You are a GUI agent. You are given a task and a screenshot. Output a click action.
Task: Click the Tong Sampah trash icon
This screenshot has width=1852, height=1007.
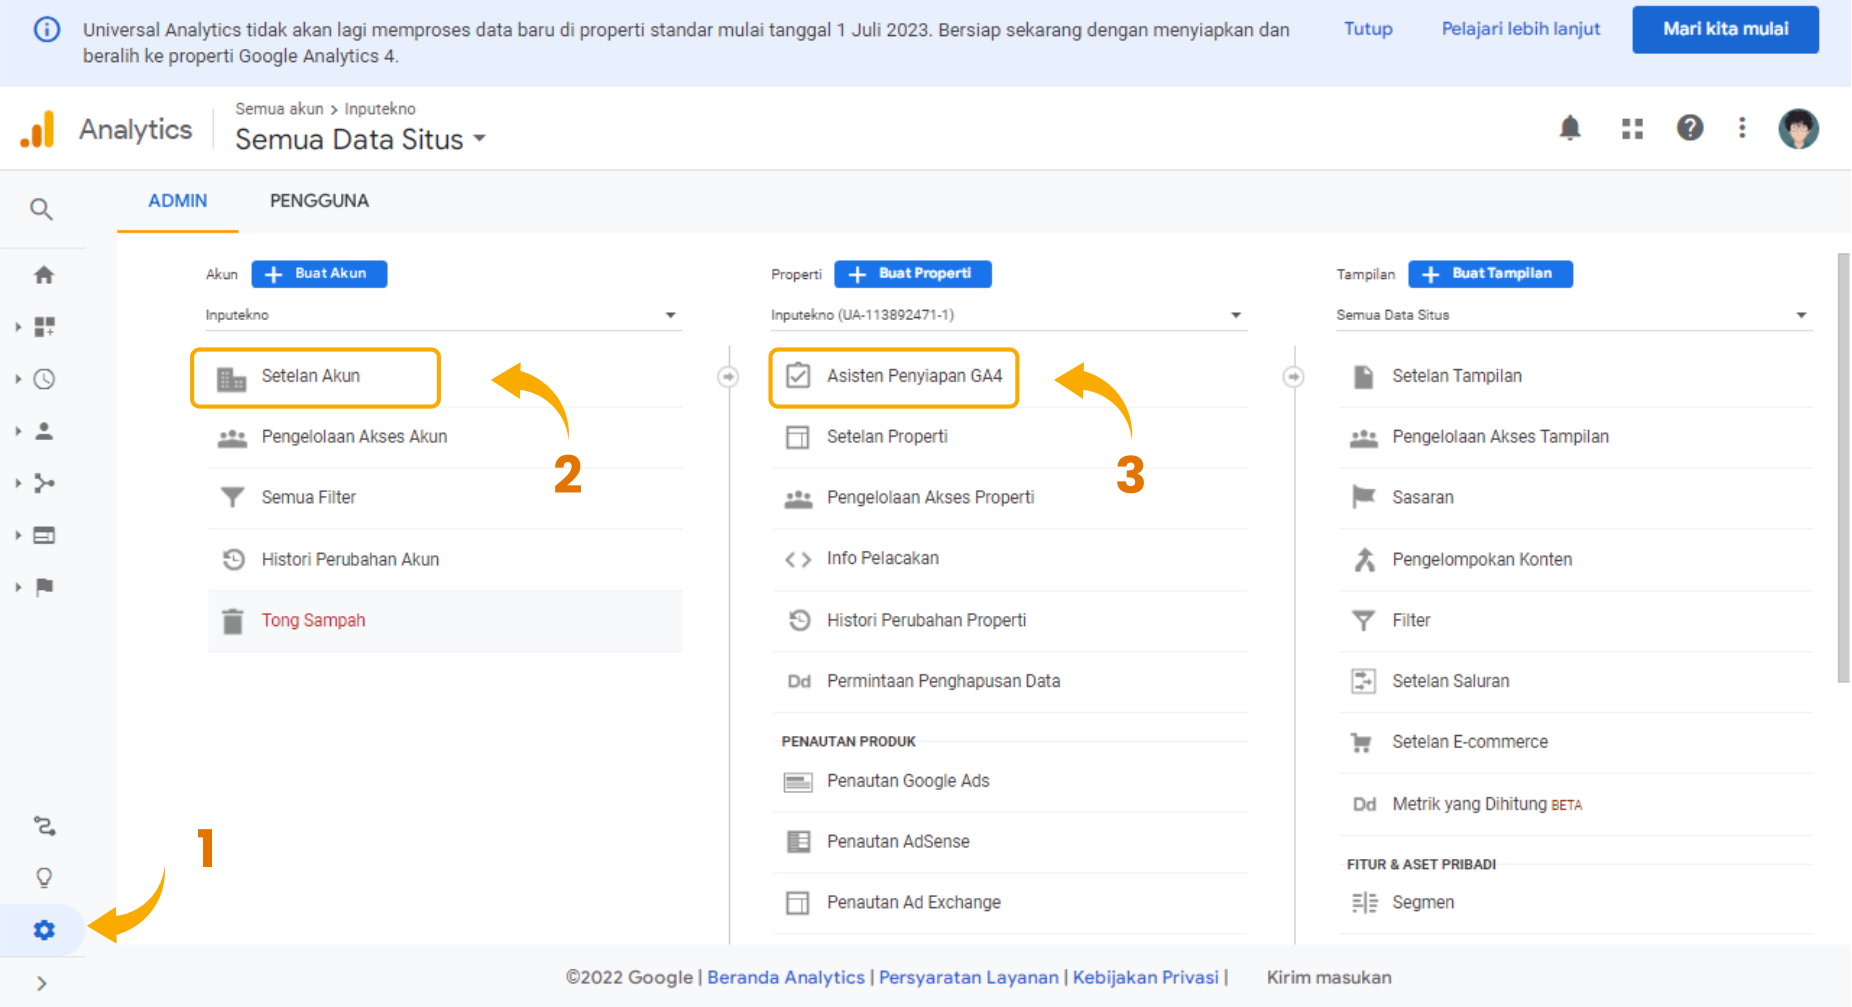pyautogui.click(x=233, y=621)
